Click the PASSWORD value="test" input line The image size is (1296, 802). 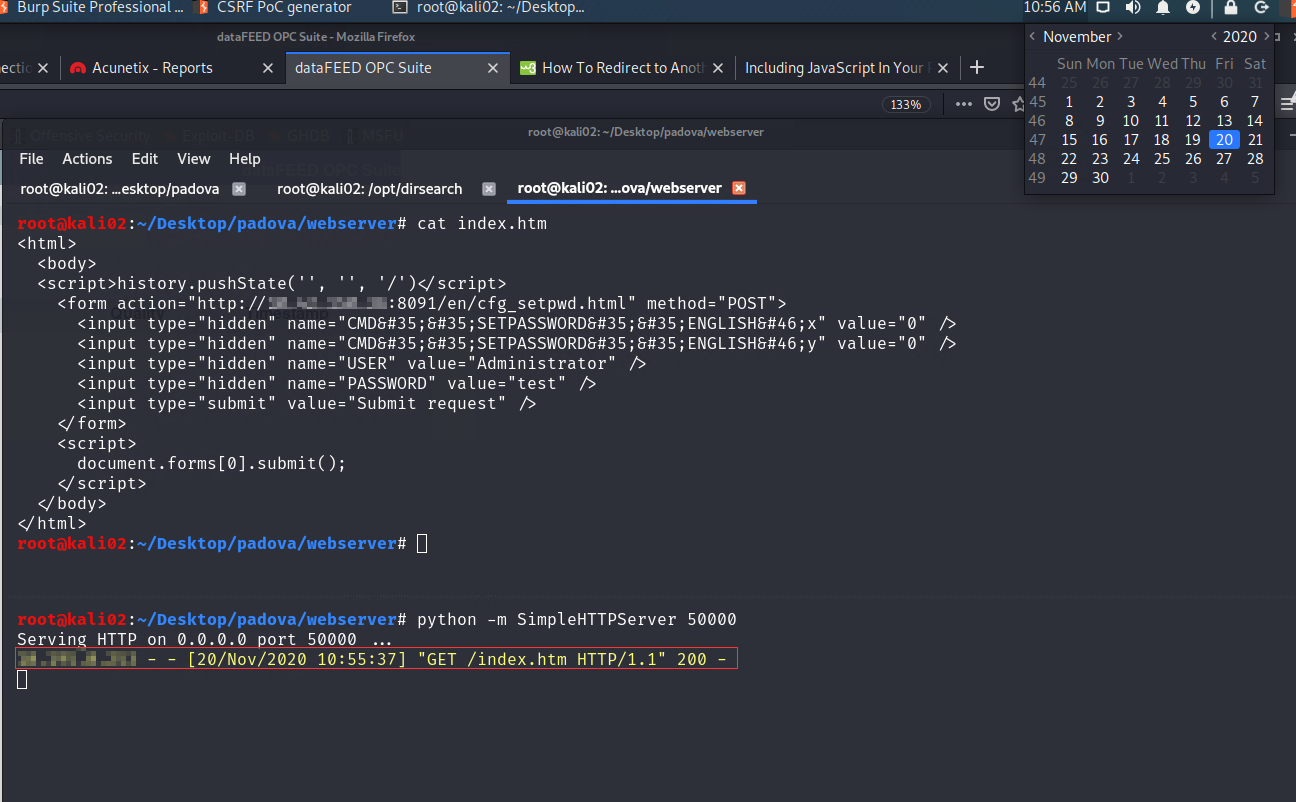pyautogui.click(x=337, y=384)
